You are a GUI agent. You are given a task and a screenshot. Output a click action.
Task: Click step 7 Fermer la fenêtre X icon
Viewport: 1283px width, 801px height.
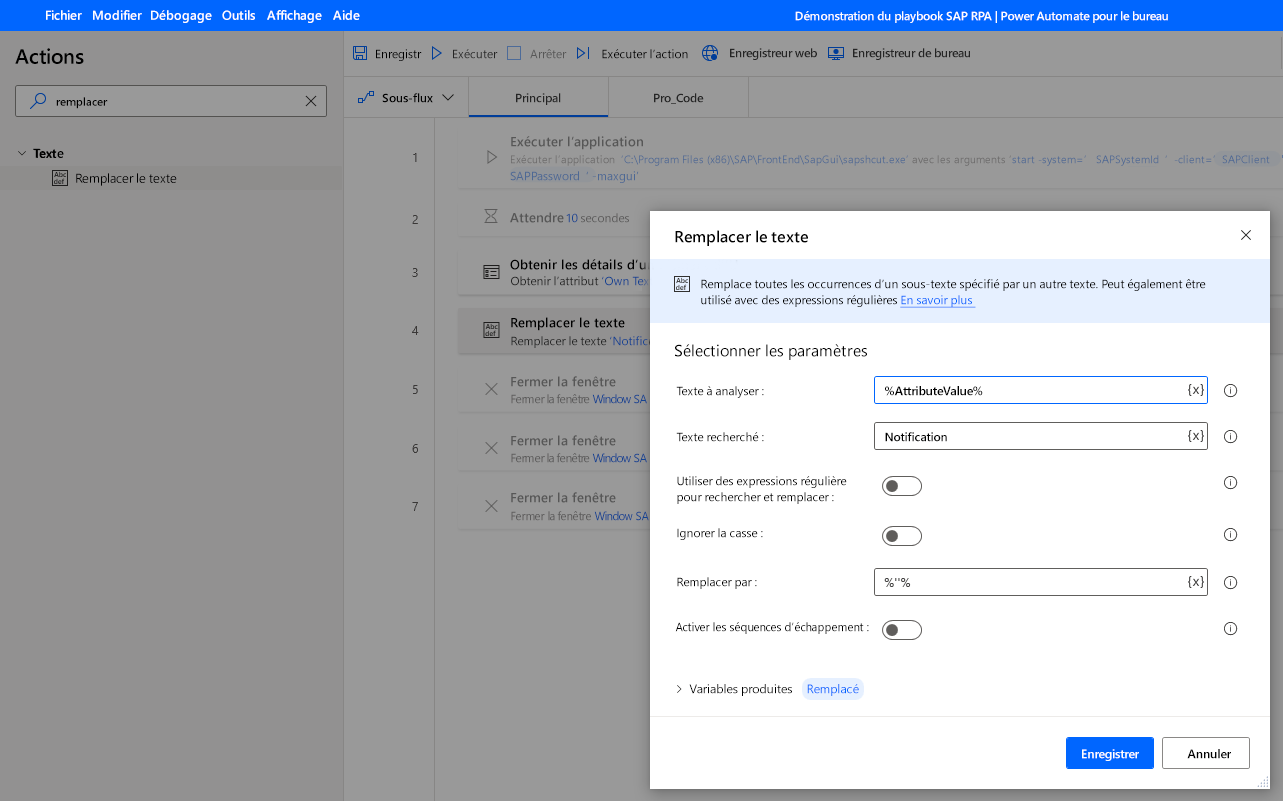pyautogui.click(x=491, y=506)
